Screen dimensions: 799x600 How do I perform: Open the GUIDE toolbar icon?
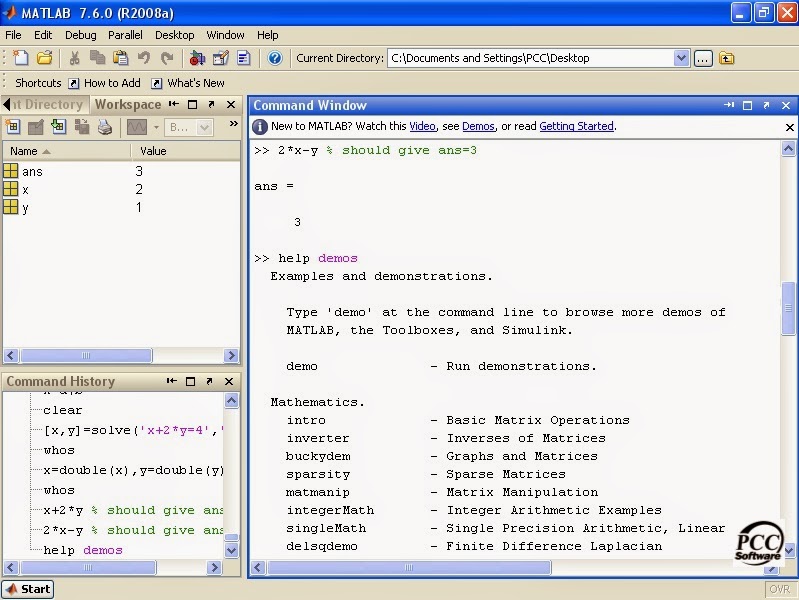[x=221, y=58]
